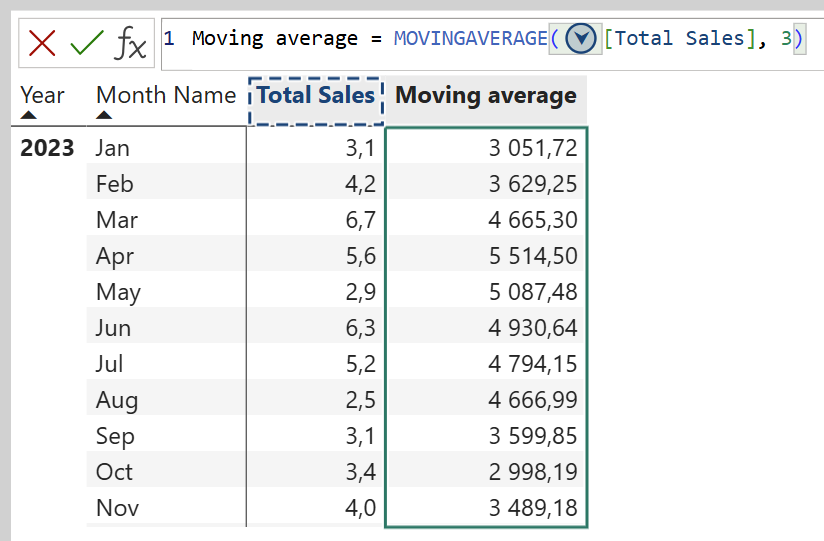Click the moving average value 4 665,30
Viewport: 824px width, 541px height.
pos(533,220)
